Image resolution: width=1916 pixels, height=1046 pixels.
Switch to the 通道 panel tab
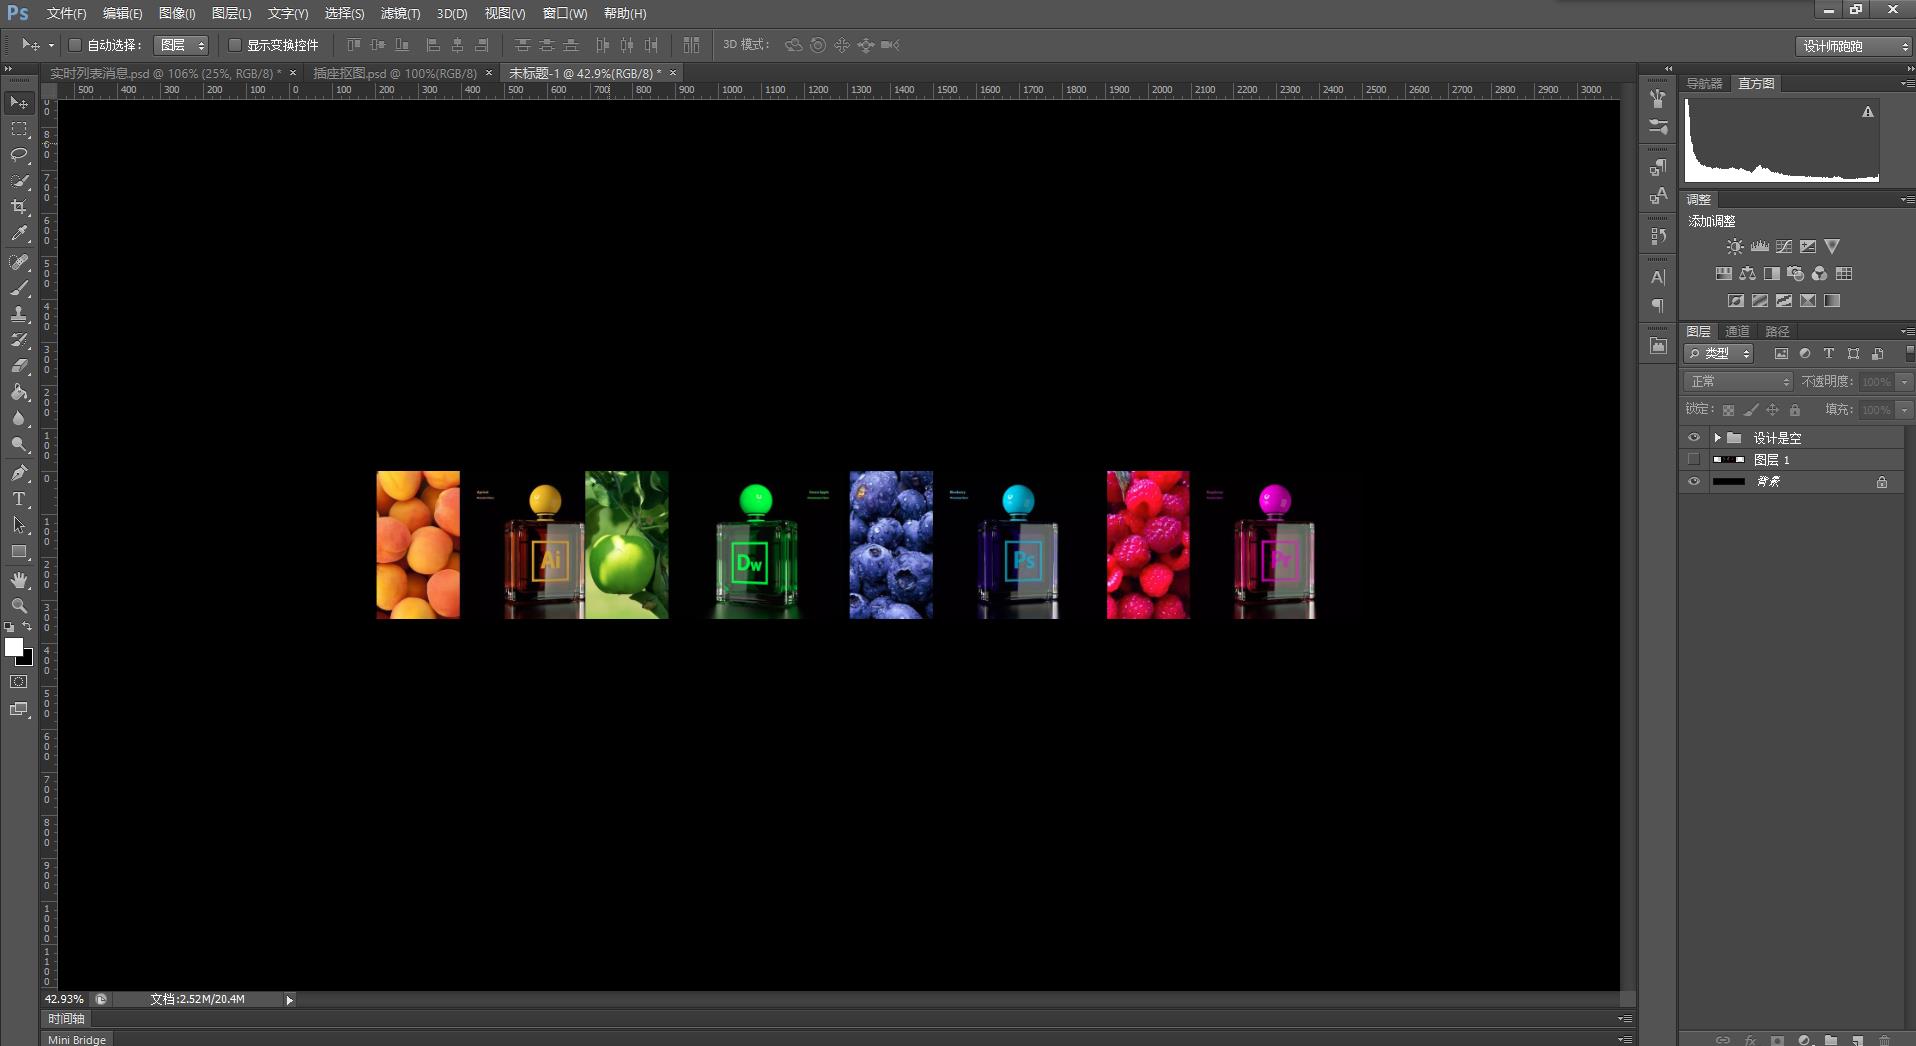click(x=1737, y=331)
